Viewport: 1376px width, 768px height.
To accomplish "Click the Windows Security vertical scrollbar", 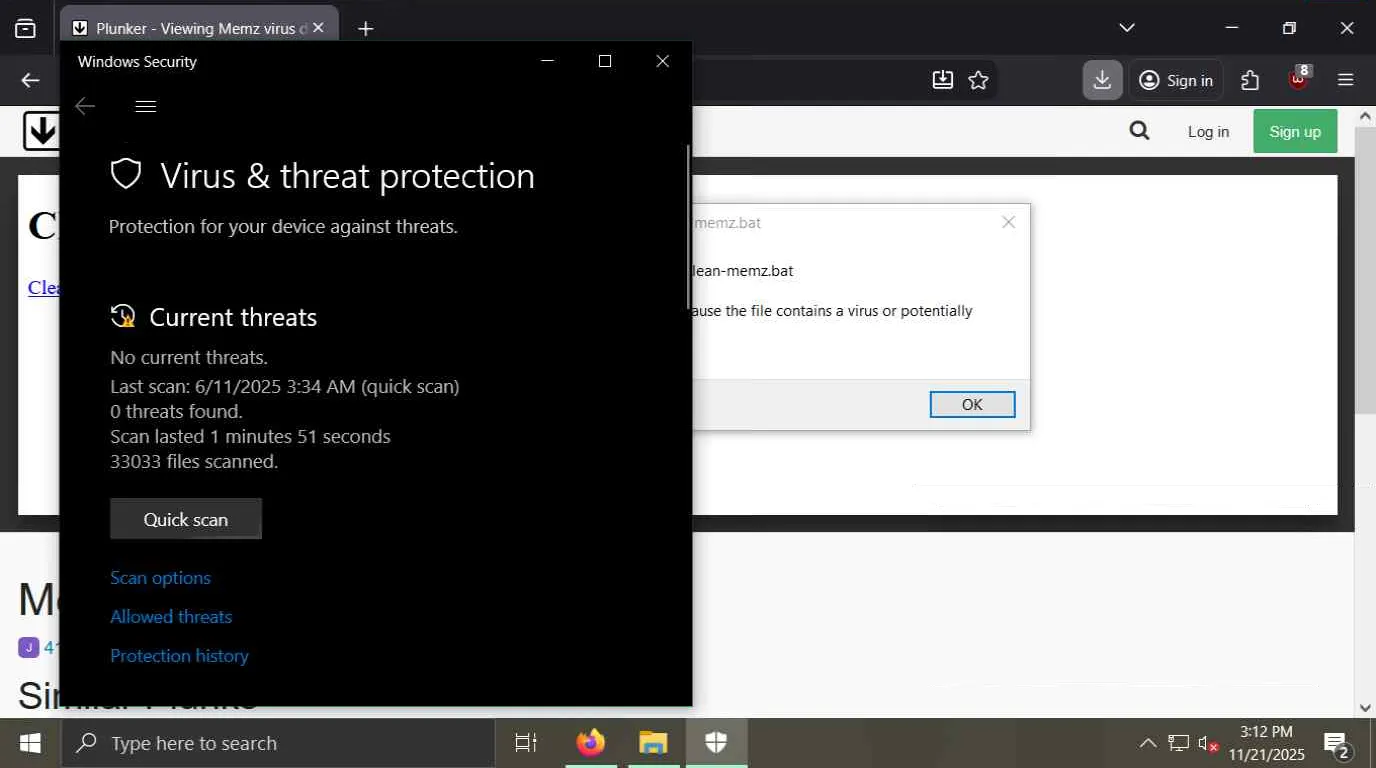I will click(x=688, y=226).
